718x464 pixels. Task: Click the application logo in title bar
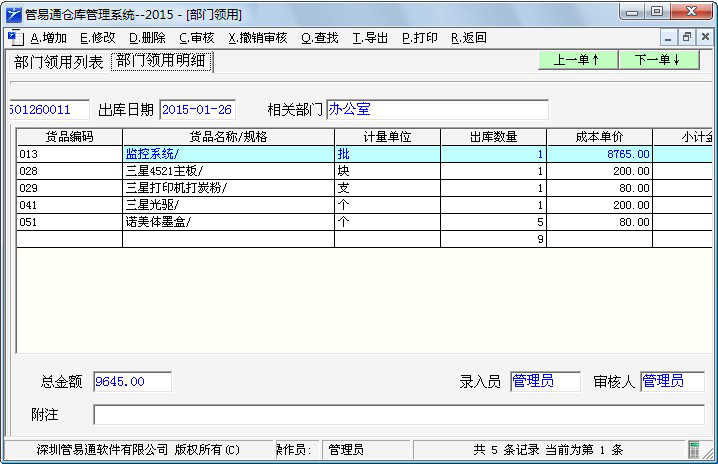pos(13,12)
